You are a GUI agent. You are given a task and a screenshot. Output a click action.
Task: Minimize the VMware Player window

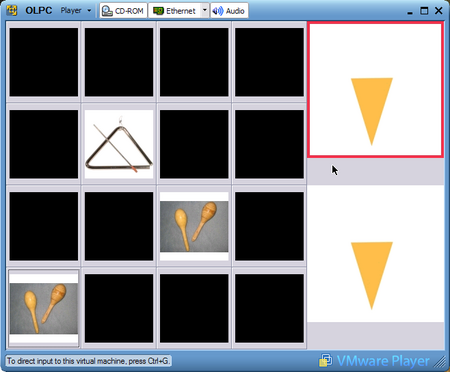coord(410,11)
